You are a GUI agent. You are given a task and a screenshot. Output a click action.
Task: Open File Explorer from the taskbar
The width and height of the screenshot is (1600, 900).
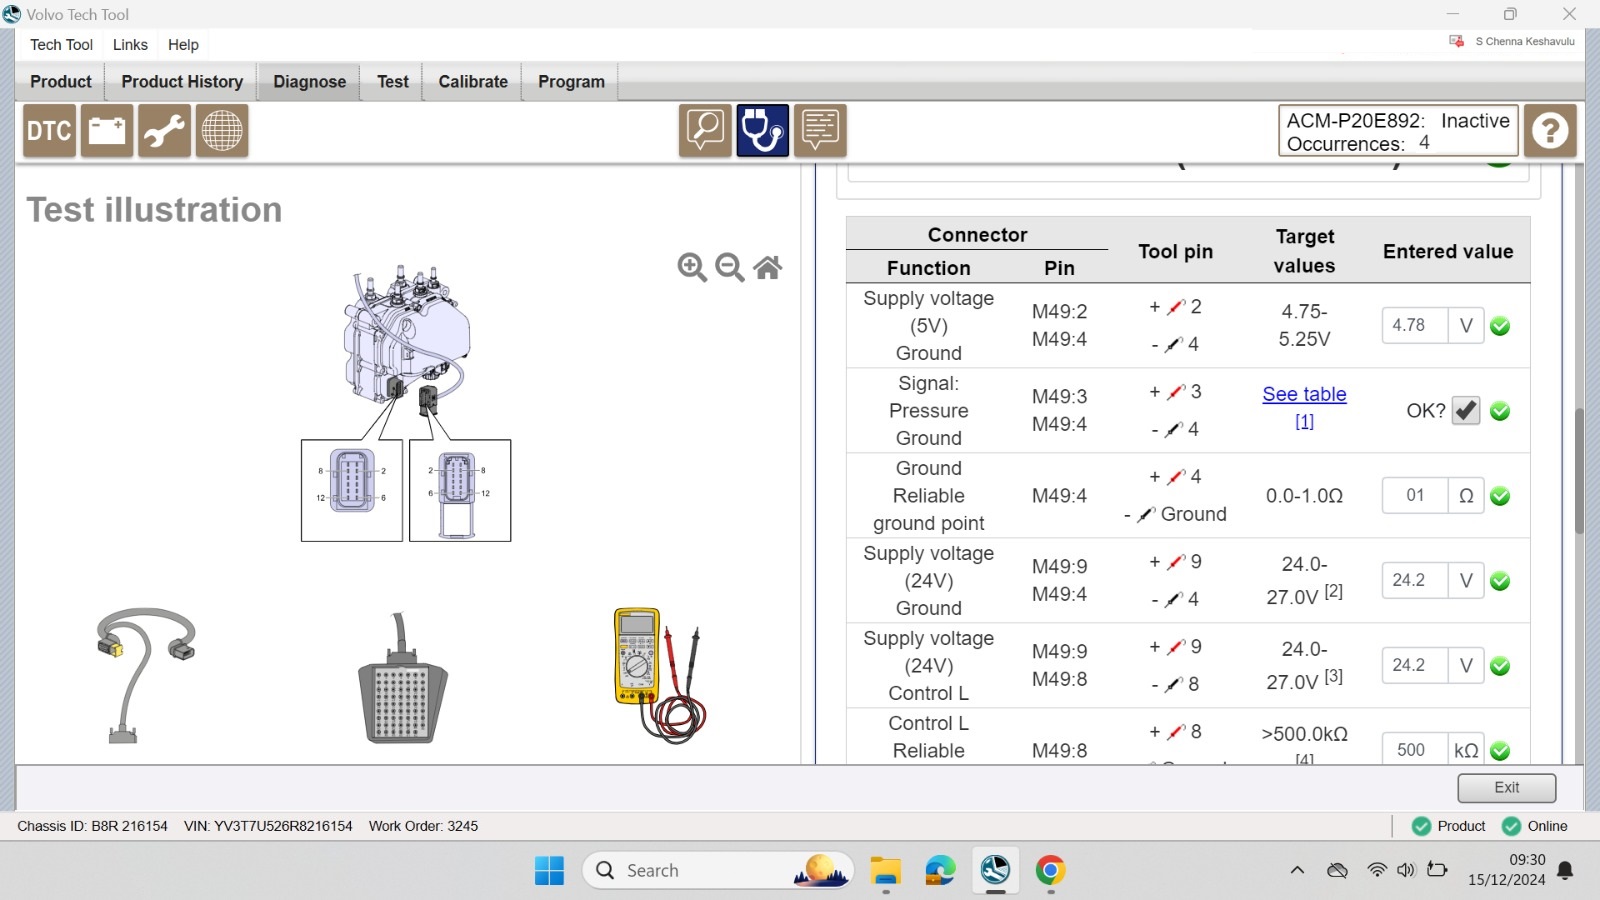886,870
